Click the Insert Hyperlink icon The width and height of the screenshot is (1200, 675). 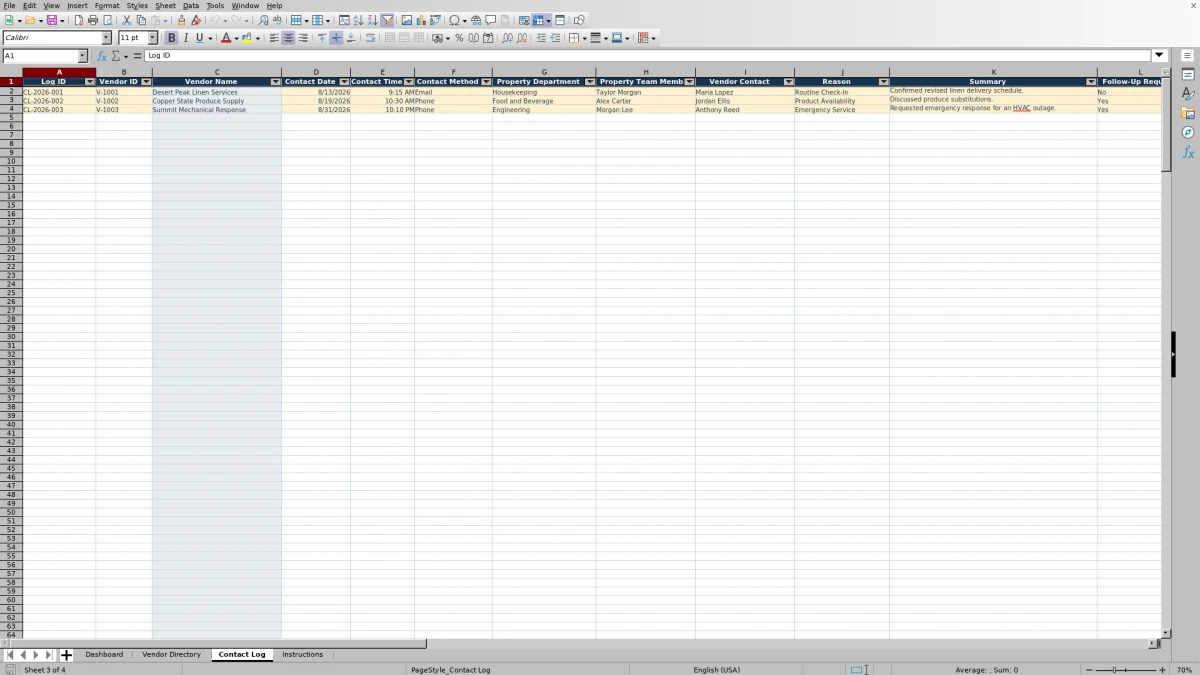point(476,20)
